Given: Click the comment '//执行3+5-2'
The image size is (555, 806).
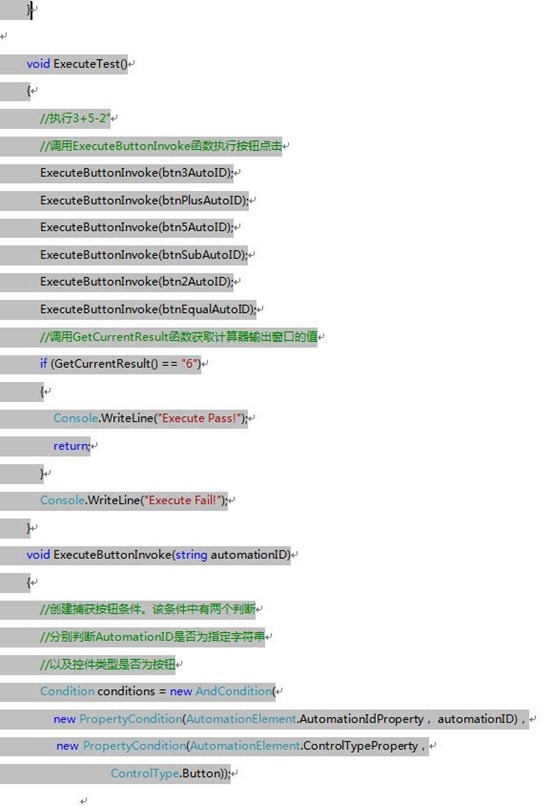Looking at the screenshot, I should 75,118.
